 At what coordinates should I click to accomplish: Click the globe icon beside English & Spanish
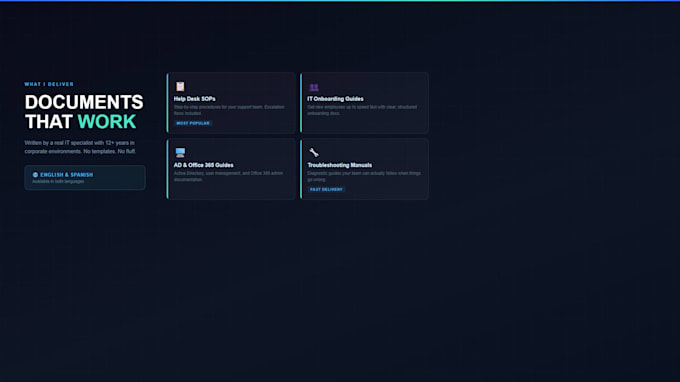coord(35,175)
